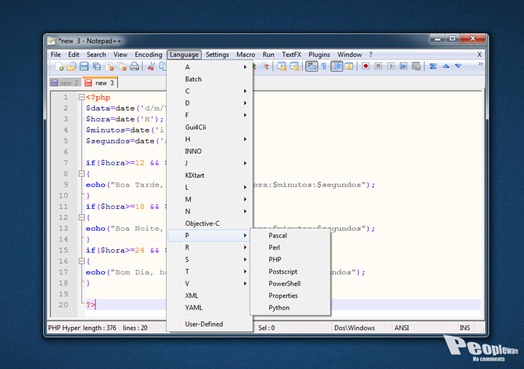Toggle Show All Characters pilcrow icon
Image resolution: width=524 pixels, height=369 pixels.
[324, 67]
